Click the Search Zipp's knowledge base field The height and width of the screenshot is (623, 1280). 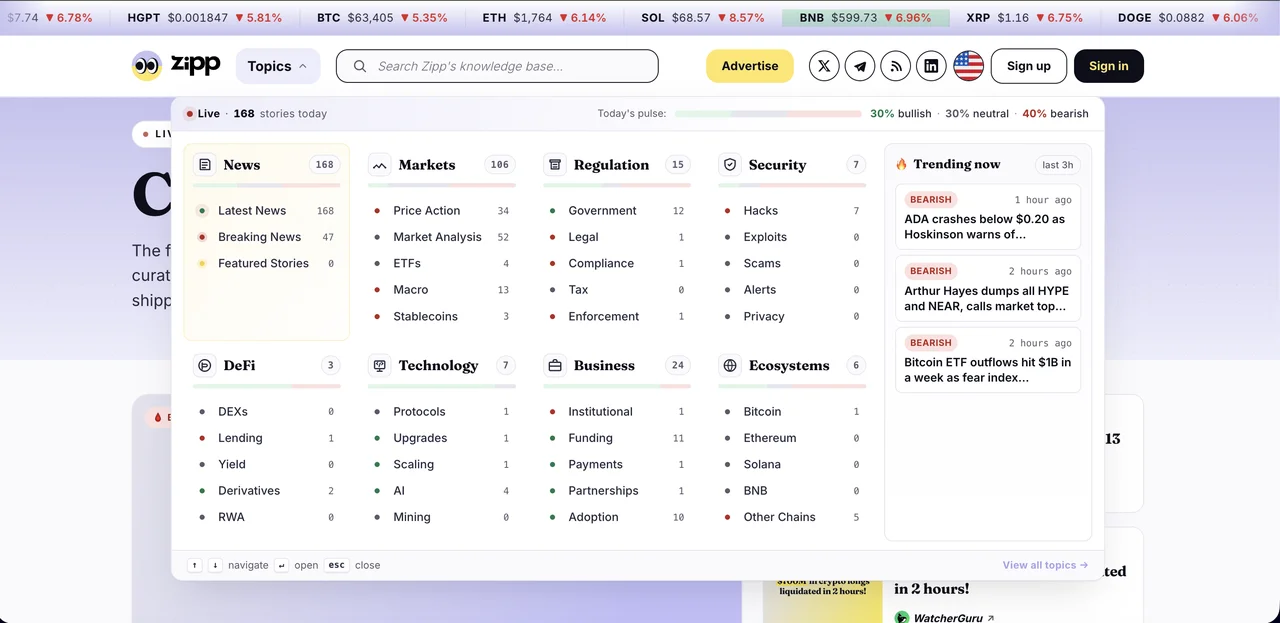point(497,66)
